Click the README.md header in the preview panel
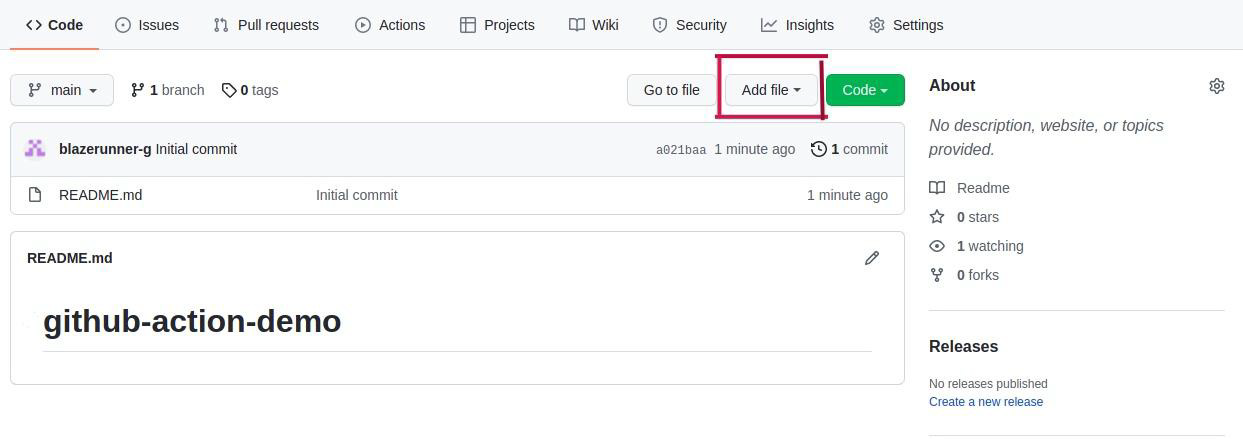The width and height of the screenshot is (1243, 439). (x=70, y=258)
